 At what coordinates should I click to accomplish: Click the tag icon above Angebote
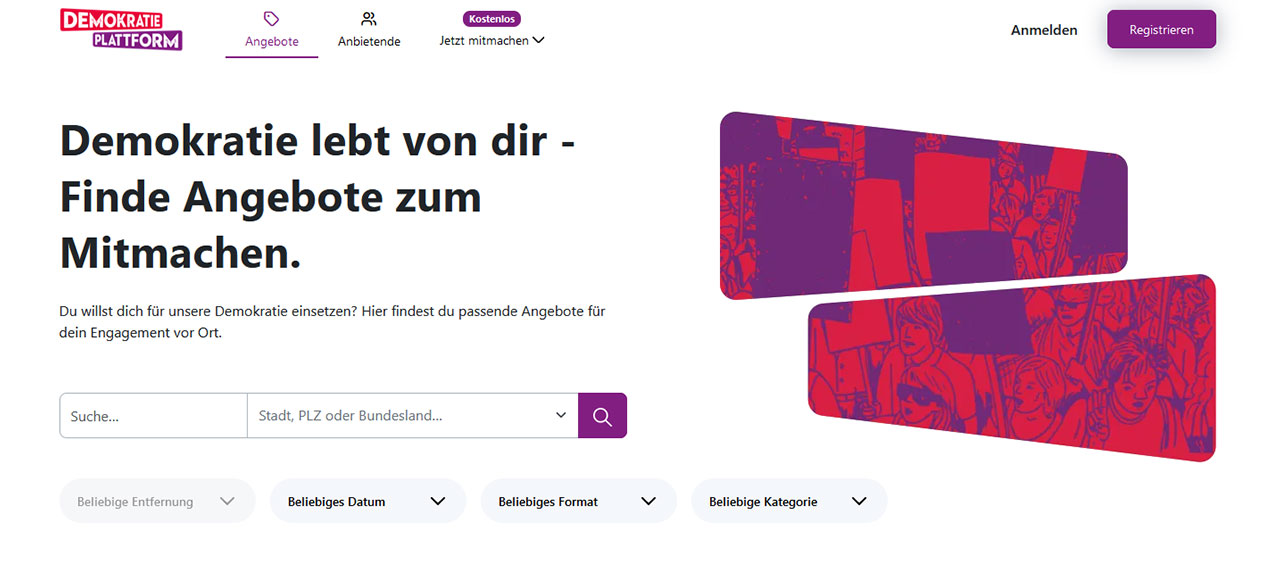[x=271, y=19]
